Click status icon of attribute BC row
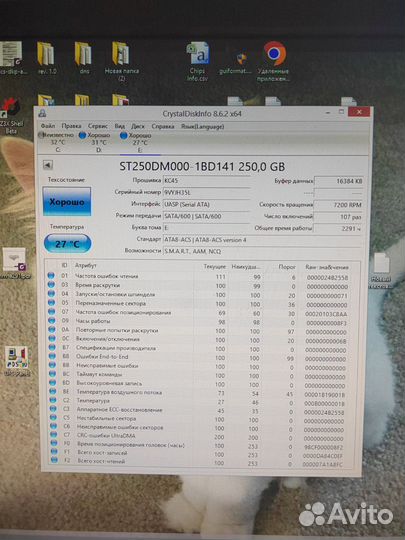Image resolution: width=405 pixels, height=540 pixels. pos(52,374)
